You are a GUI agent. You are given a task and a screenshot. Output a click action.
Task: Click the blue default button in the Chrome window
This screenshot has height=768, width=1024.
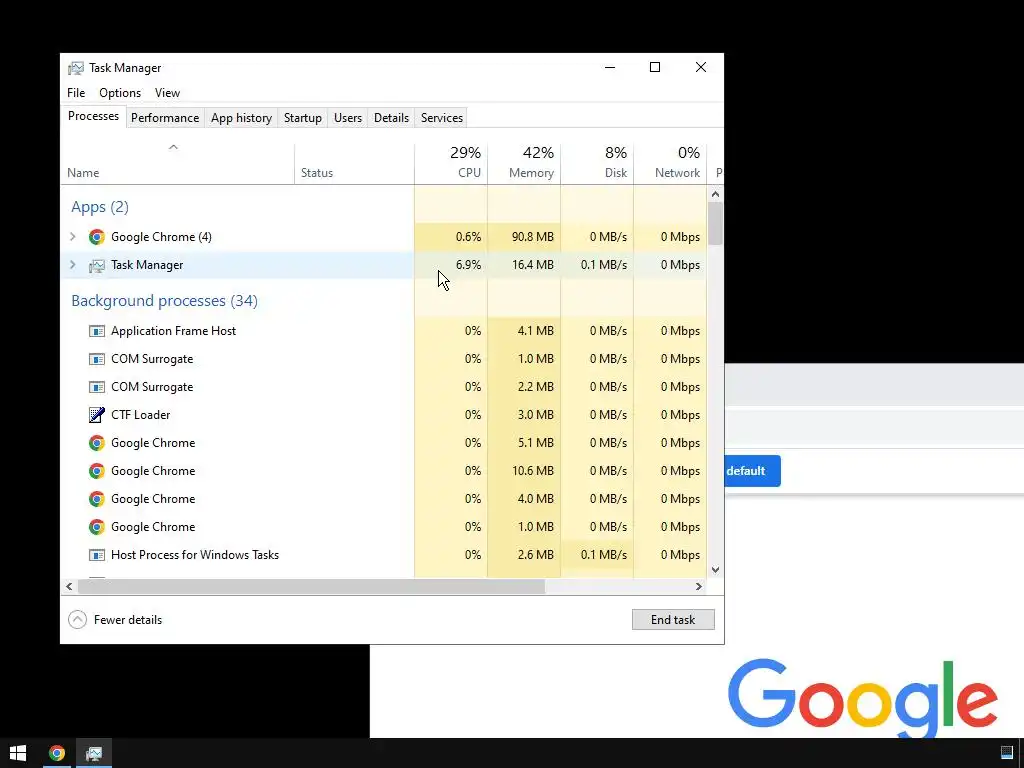tap(752, 471)
